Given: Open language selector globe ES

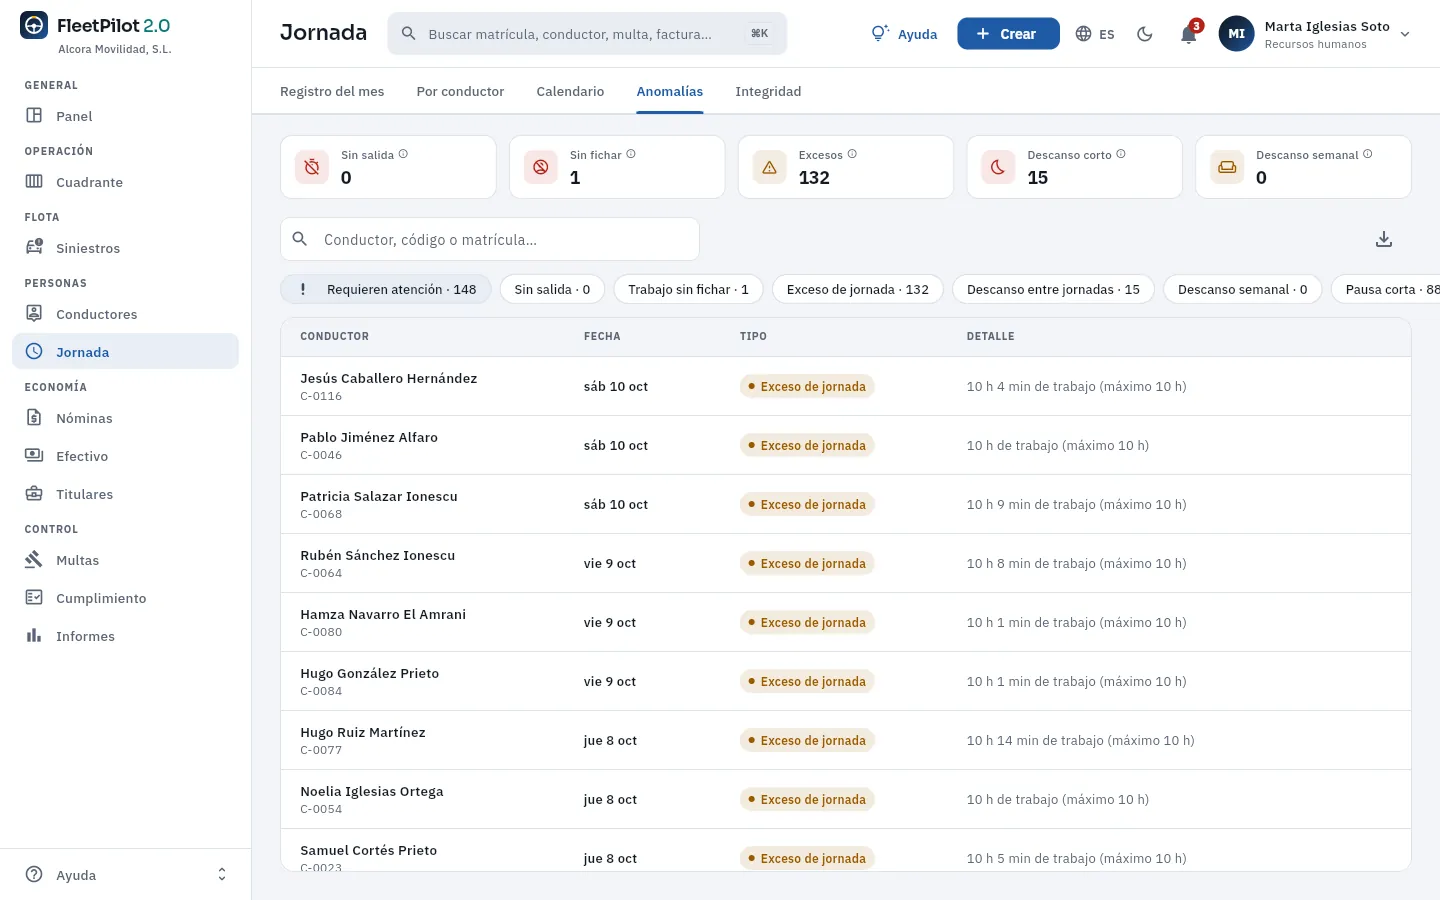Looking at the screenshot, I should point(1095,34).
